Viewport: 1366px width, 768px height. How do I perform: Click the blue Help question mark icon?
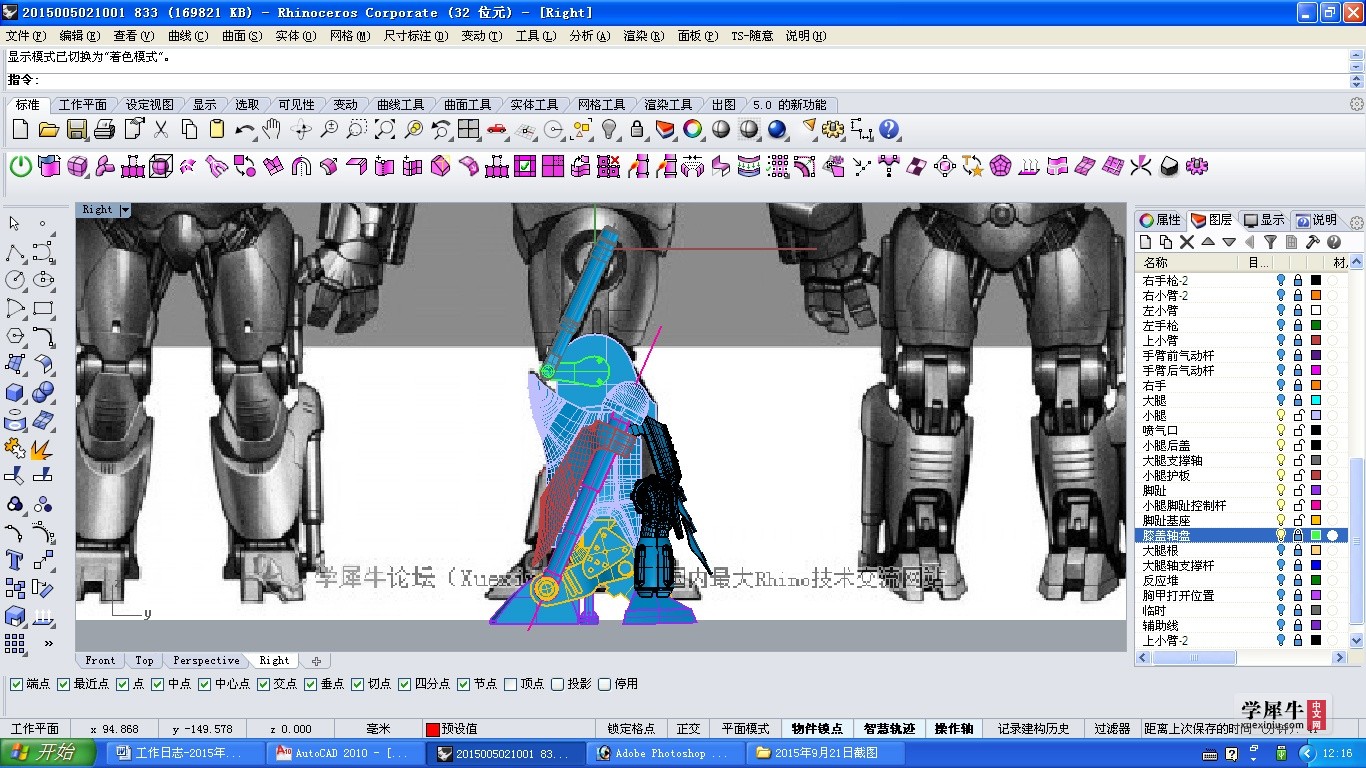889,129
